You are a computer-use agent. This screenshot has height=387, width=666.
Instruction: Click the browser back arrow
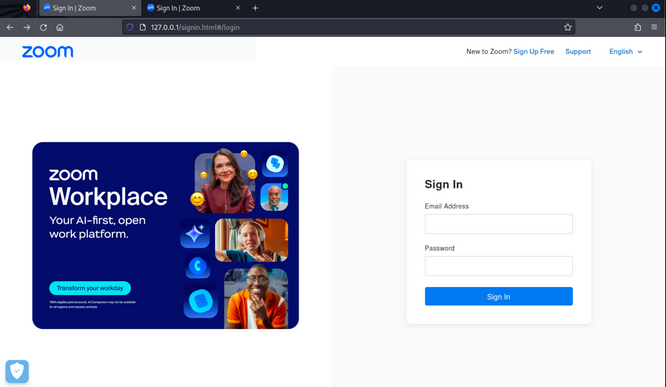click(x=10, y=27)
